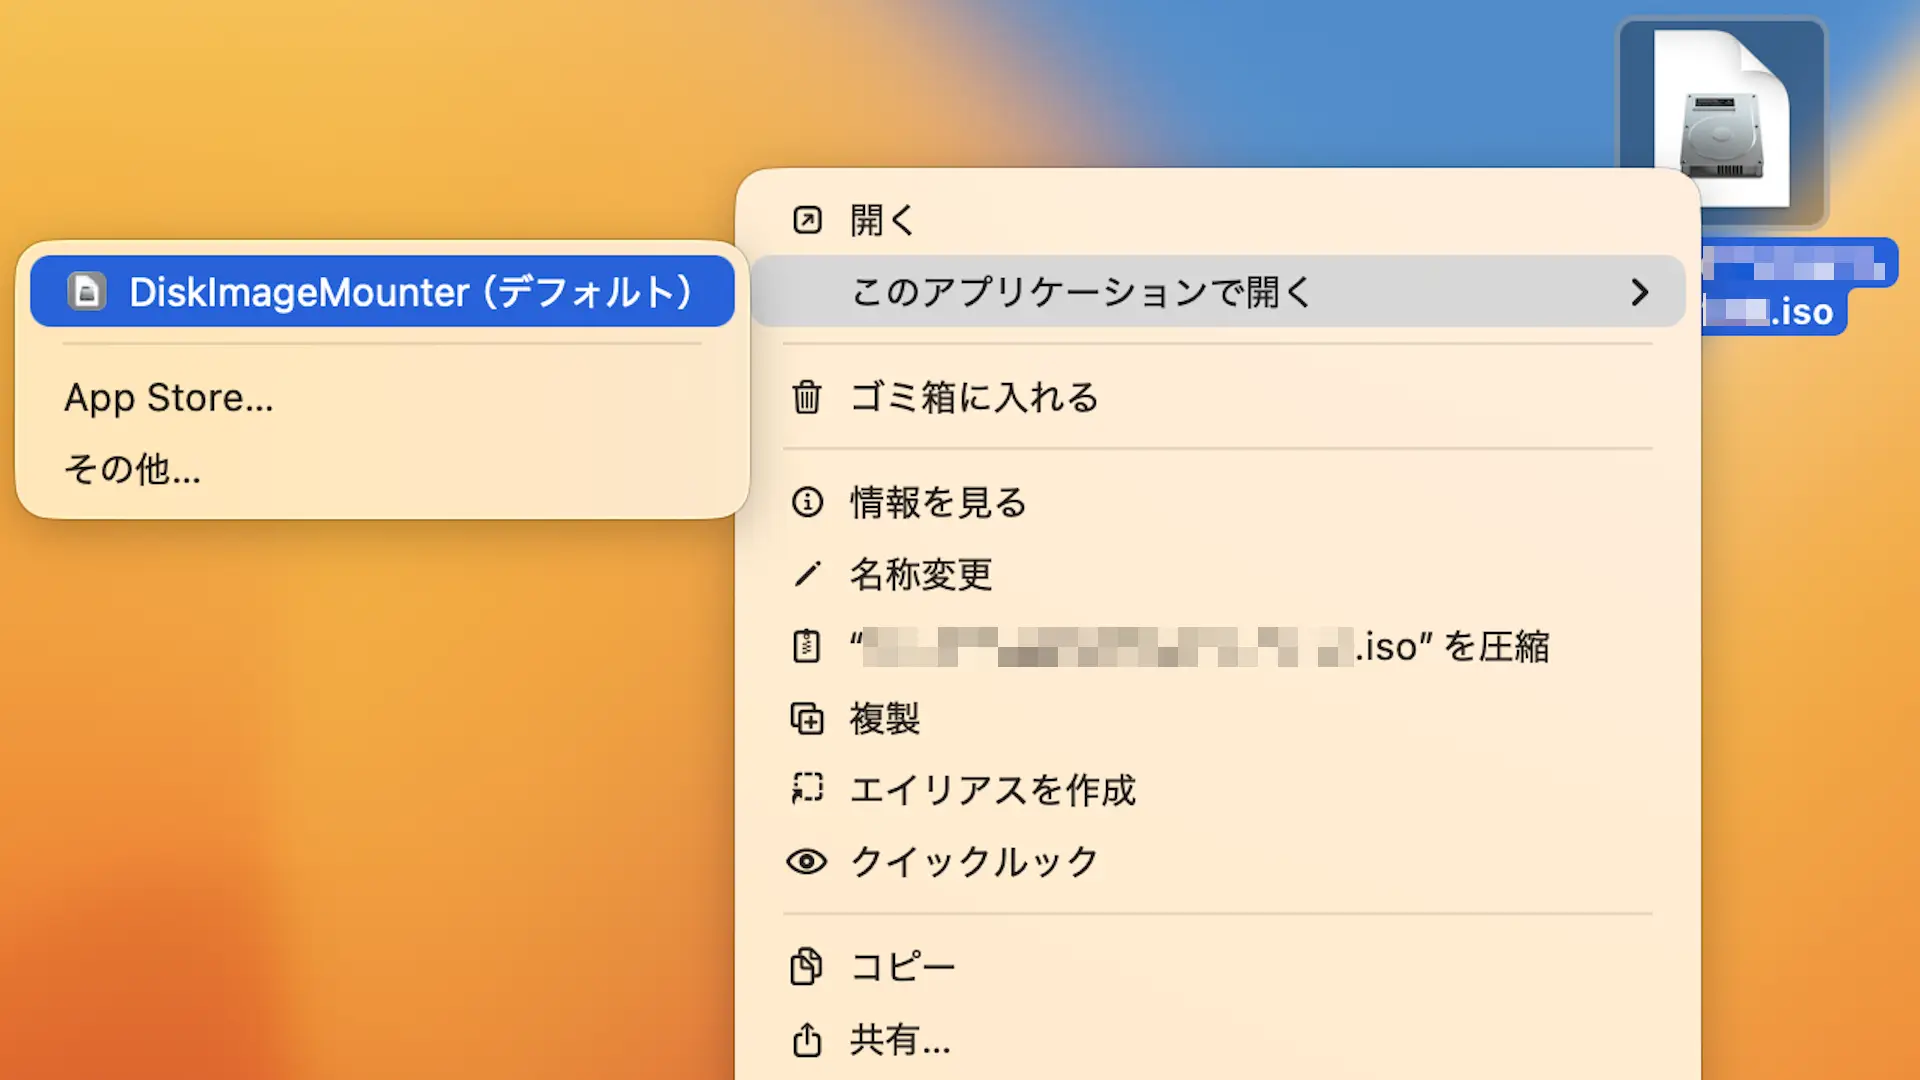
Task: Select DiskImageMounter (デフォルト) entry
Action: click(x=410, y=292)
